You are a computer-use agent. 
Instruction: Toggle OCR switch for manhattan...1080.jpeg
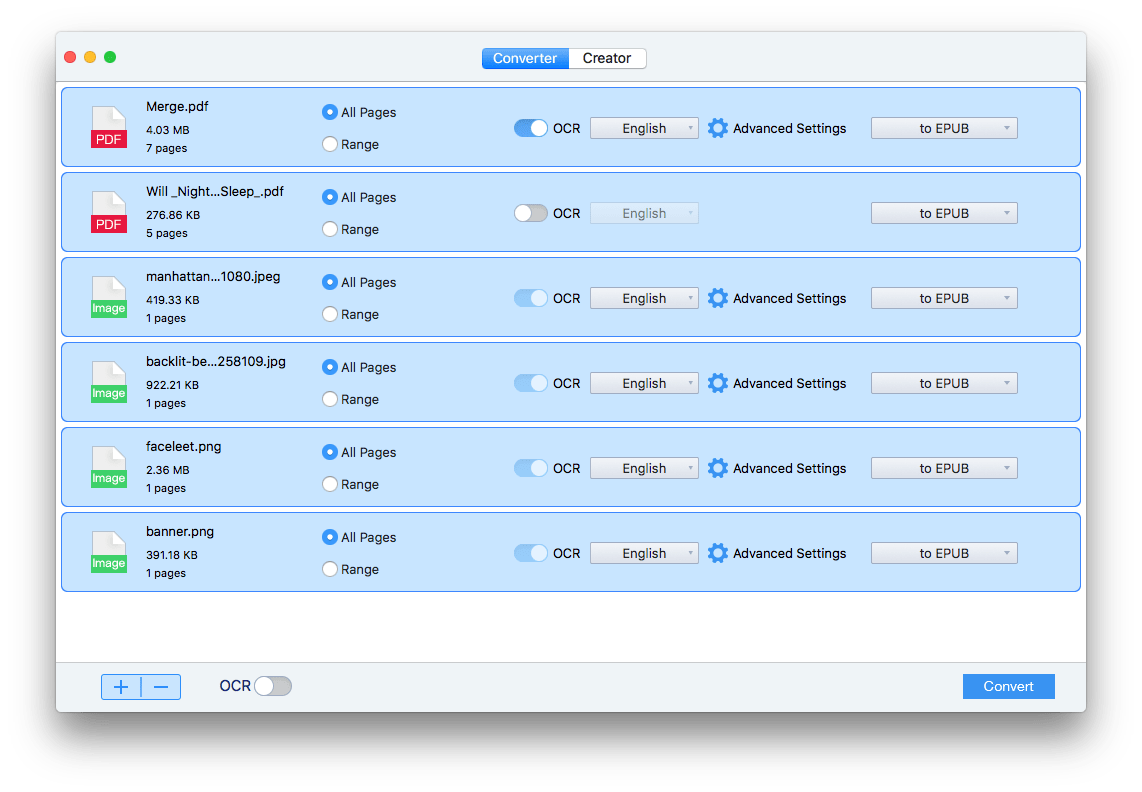[531, 298]
